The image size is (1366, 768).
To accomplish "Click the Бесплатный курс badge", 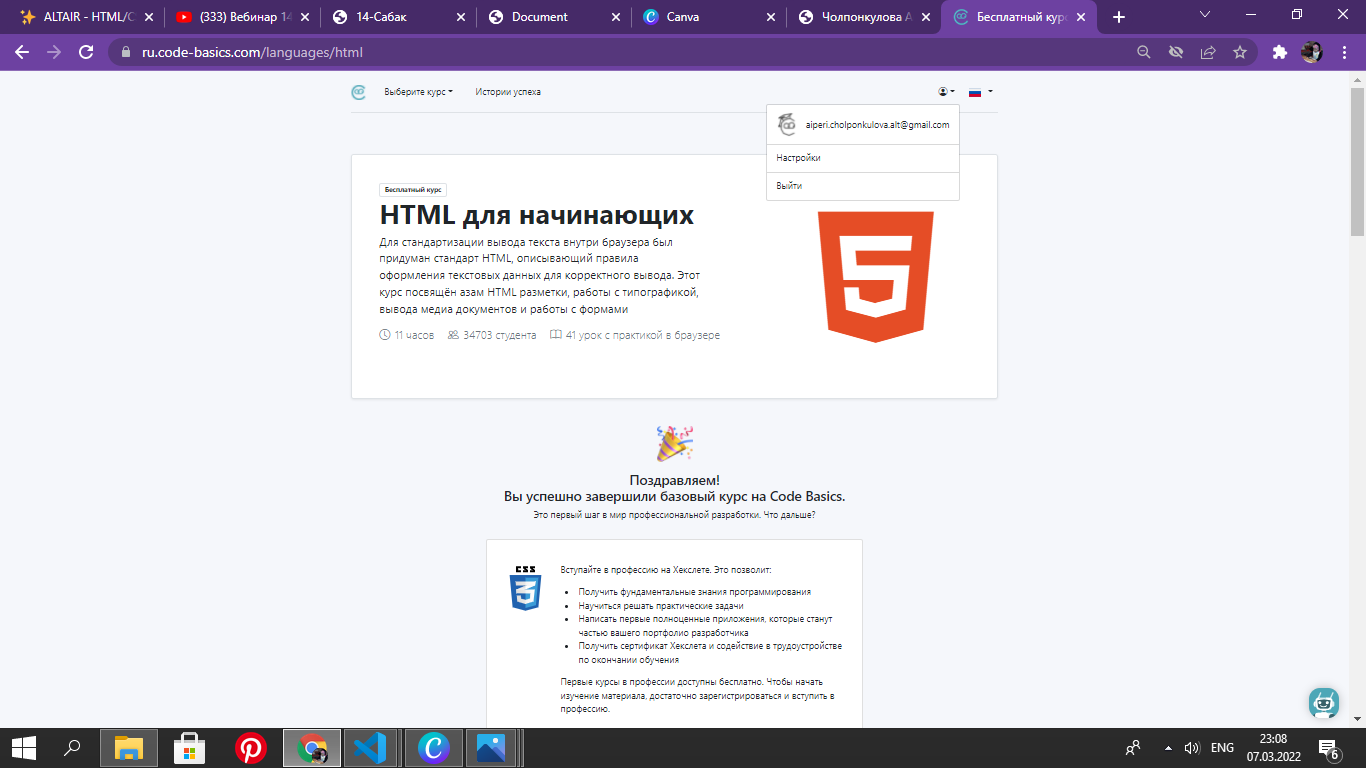I will pos(413,189).
